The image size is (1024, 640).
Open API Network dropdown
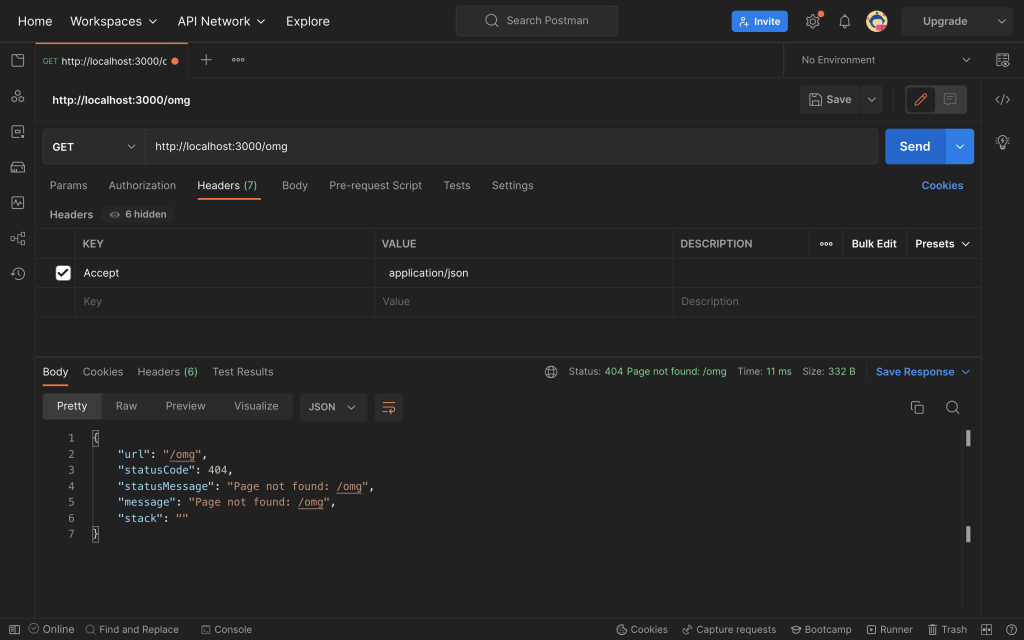(x=221, y=22)
